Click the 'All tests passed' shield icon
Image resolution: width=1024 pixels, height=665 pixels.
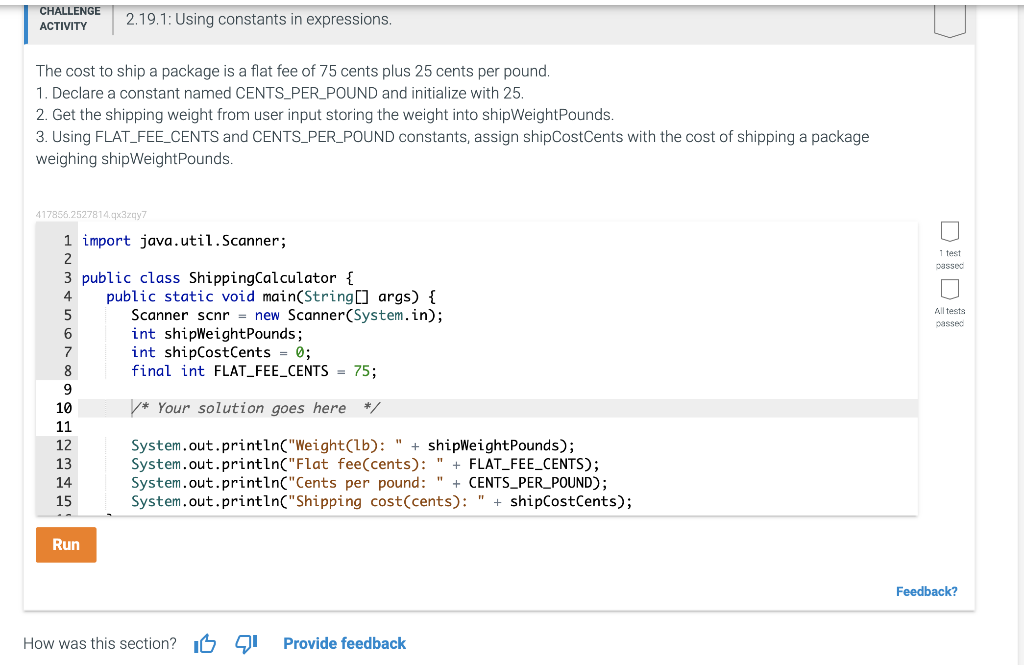tap(950, 289)
